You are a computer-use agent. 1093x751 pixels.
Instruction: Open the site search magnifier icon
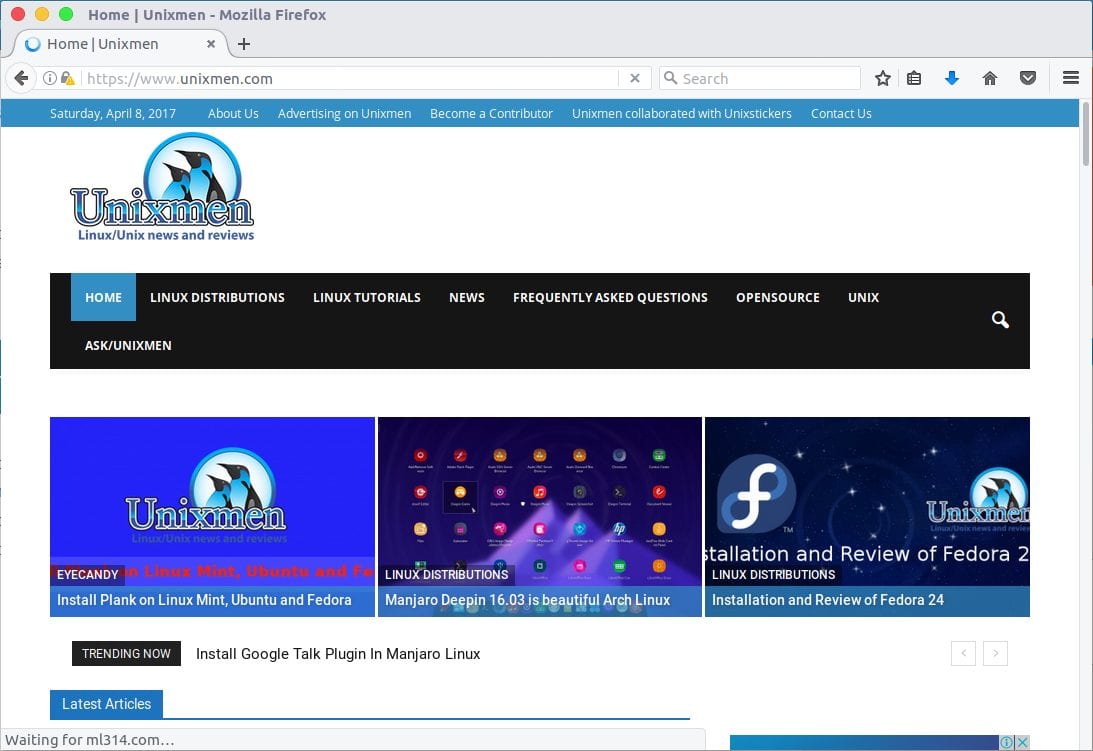(1000, 320)
